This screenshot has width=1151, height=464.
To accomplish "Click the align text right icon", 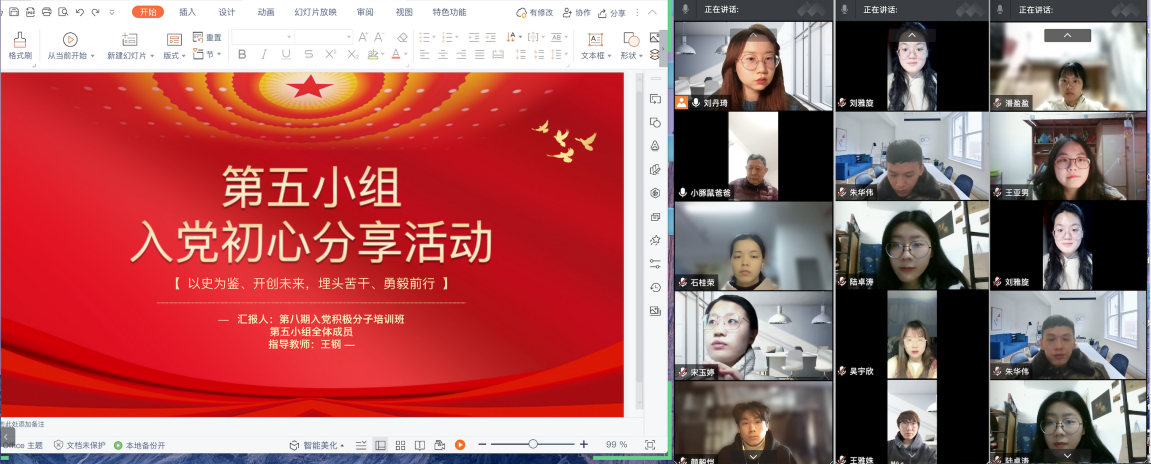I will click(x=461, y=54).
